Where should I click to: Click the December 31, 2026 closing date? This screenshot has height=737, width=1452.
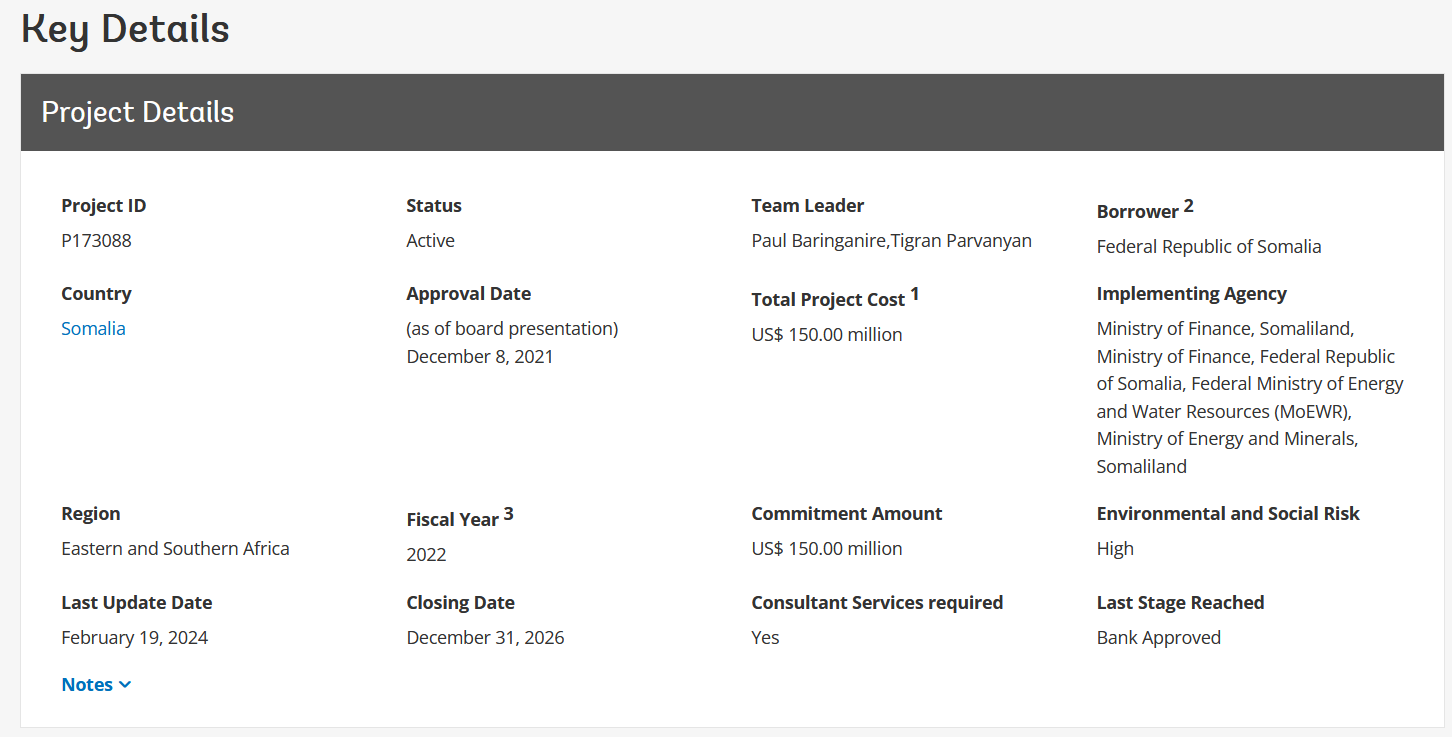[485, 638]
